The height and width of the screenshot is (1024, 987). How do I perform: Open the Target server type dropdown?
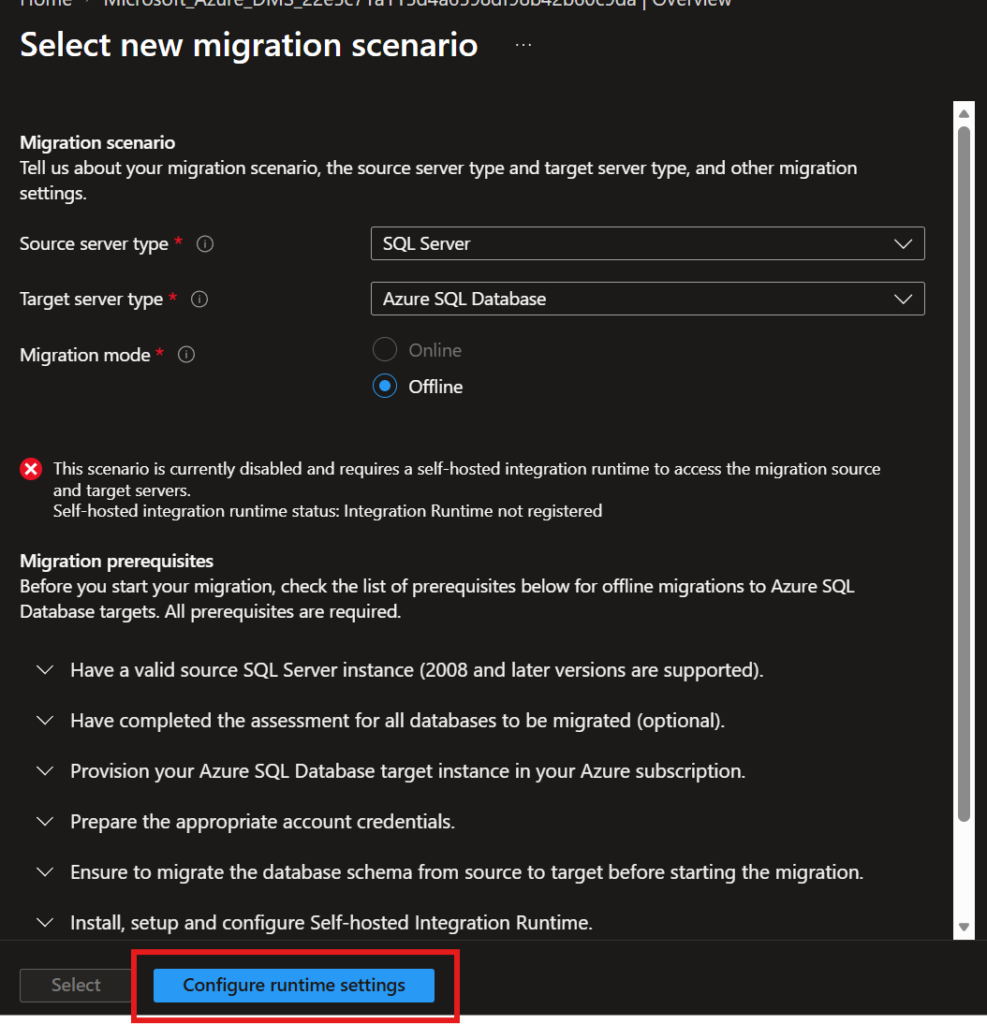[x=647, y=299]
